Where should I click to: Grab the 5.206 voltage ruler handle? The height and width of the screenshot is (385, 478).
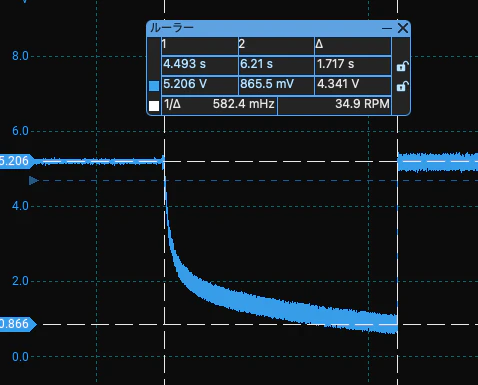17,161
